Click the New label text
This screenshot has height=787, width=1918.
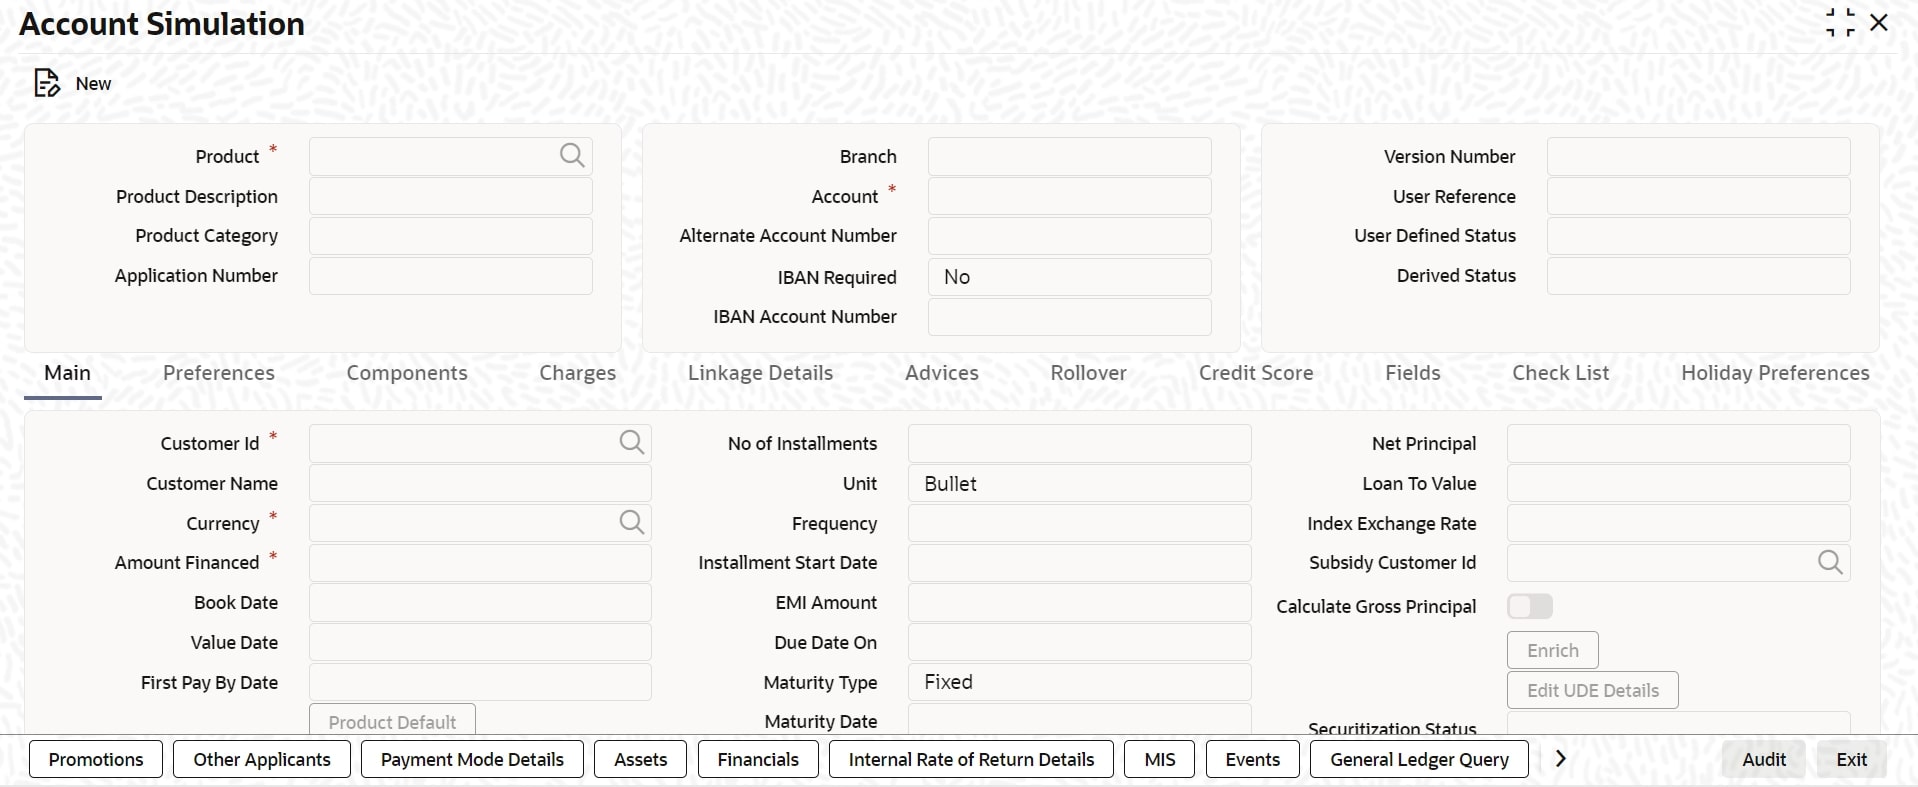point(93,84)
